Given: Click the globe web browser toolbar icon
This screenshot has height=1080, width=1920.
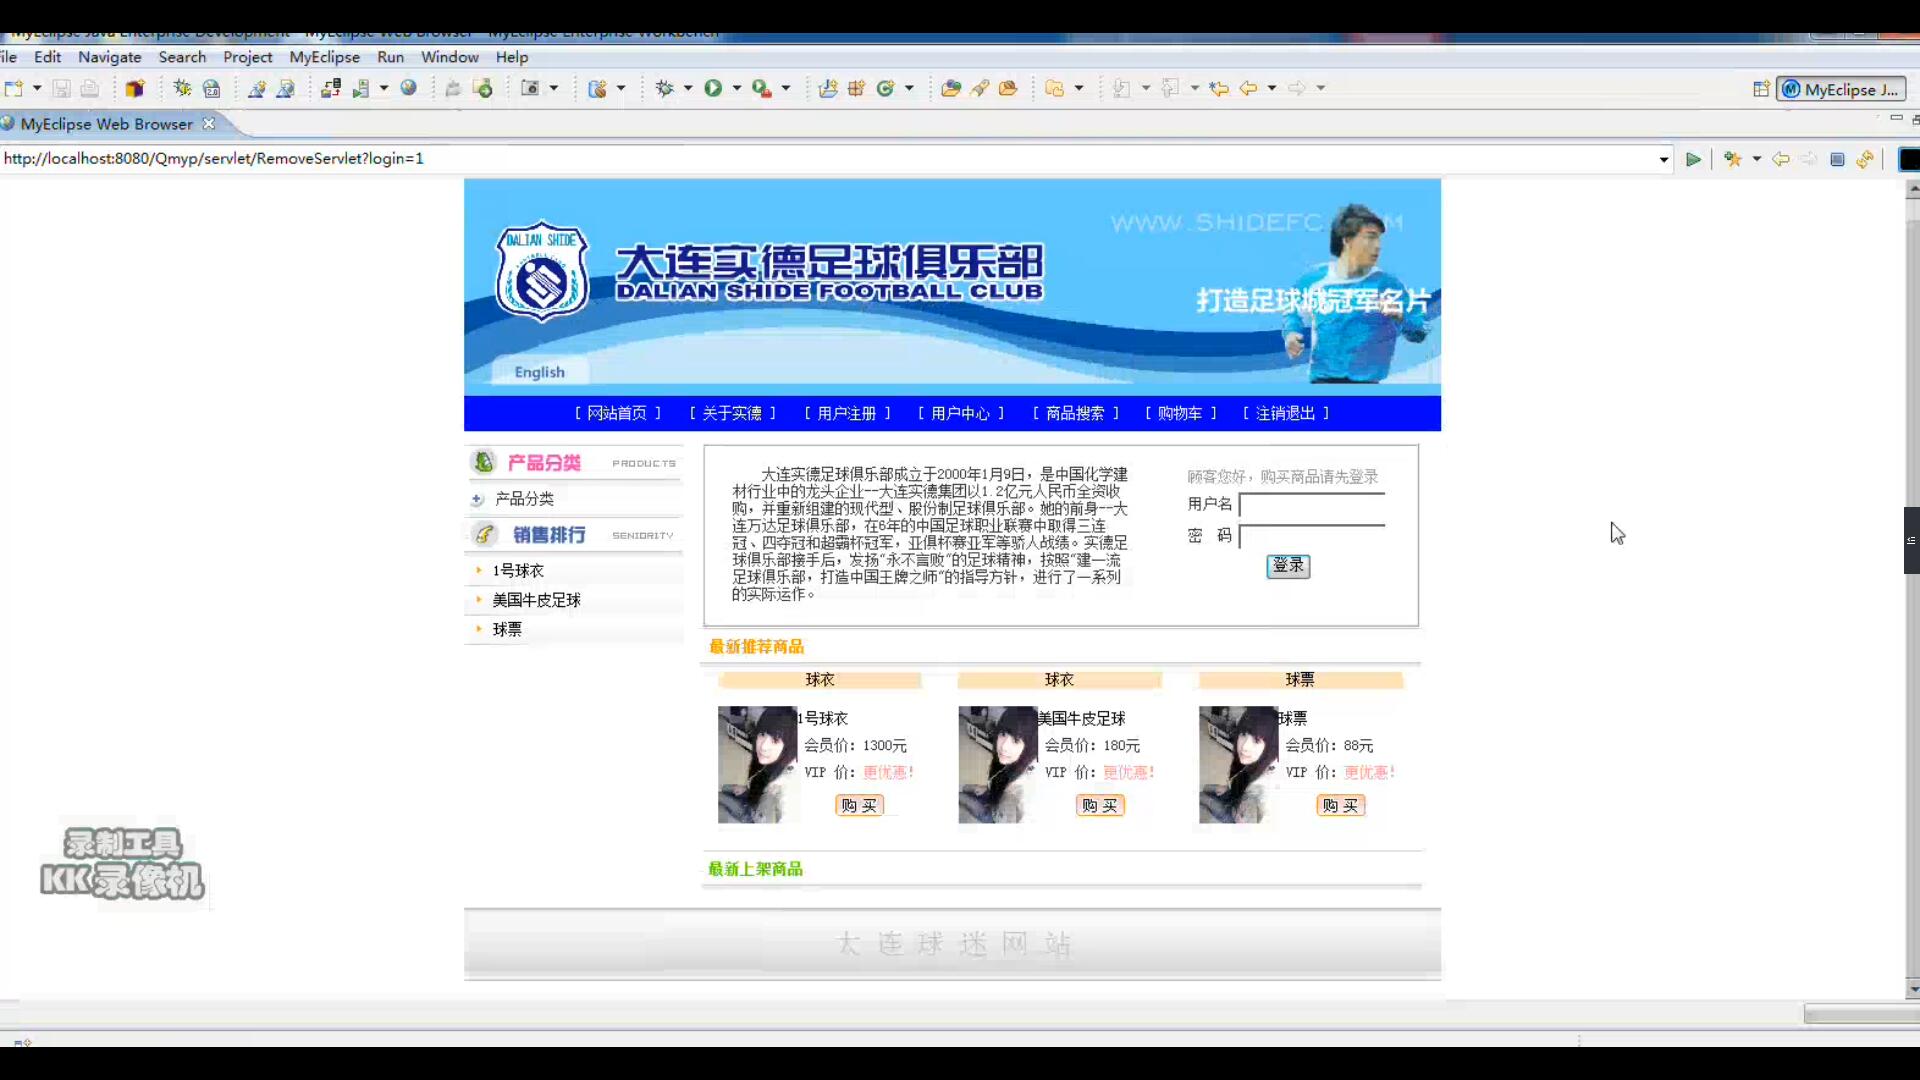Looking at the screenshot, I should pyautogui.click(x=408, y=88).
